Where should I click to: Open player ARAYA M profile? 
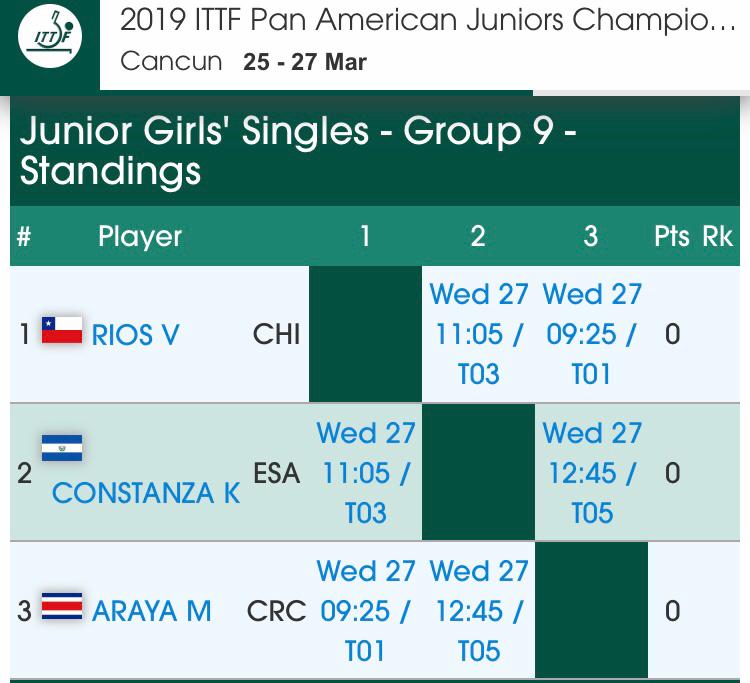pyautogui.click(x=152, y=610)
